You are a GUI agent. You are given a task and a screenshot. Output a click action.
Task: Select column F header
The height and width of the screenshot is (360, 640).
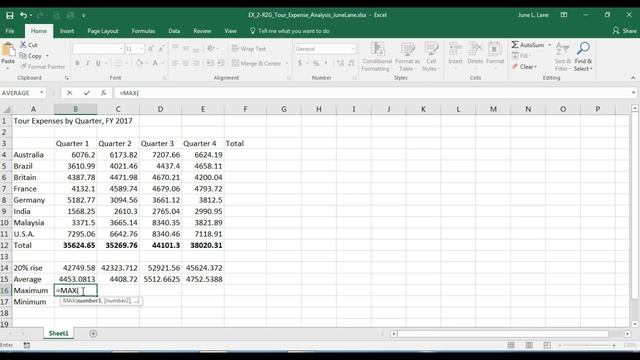click(x=245, y=109)
